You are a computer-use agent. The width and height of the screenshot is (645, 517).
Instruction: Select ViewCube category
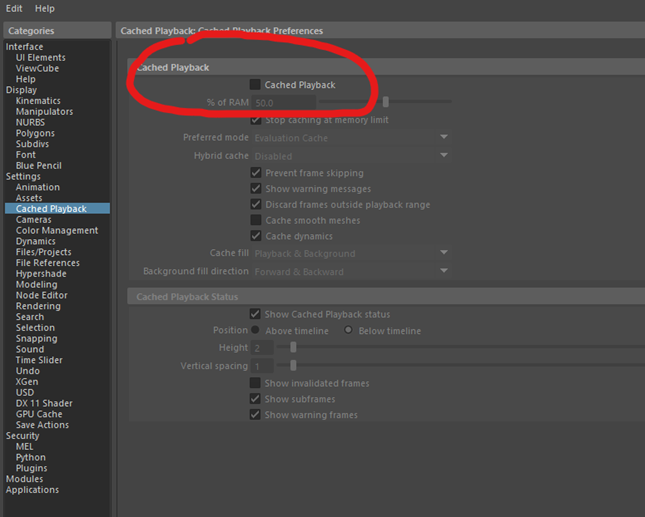[37, 68]
